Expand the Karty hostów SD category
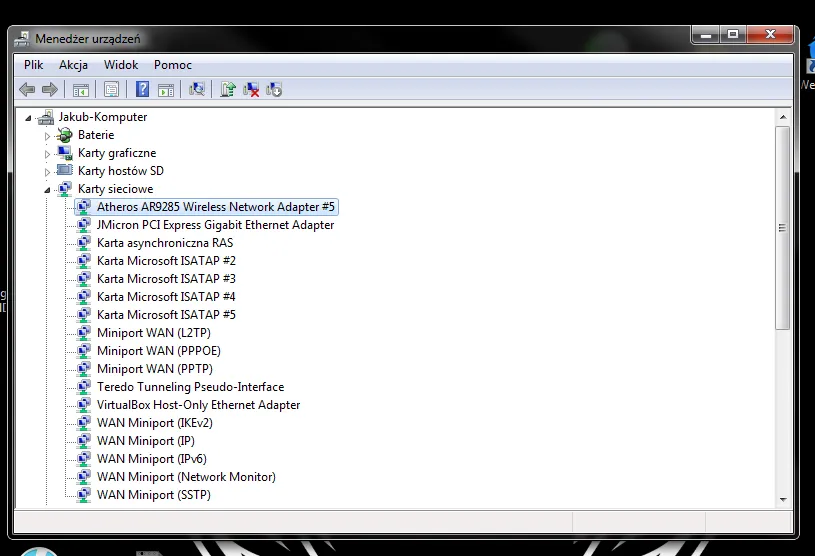Viewport: 815px width, 556px height. (x=47, y=172)
